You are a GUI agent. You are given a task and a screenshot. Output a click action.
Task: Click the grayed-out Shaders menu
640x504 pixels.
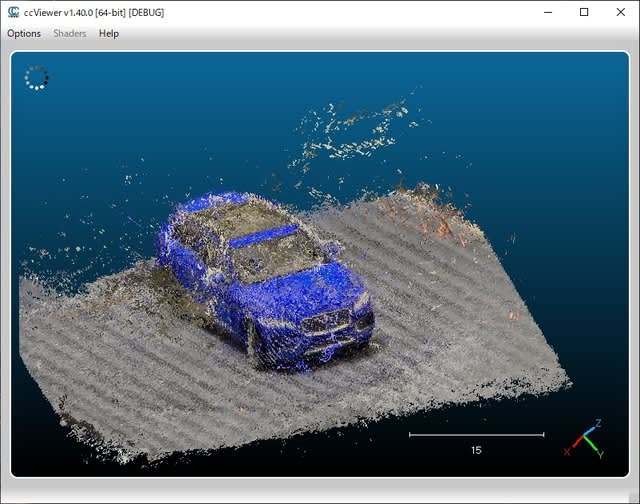(x=70, y=33)
